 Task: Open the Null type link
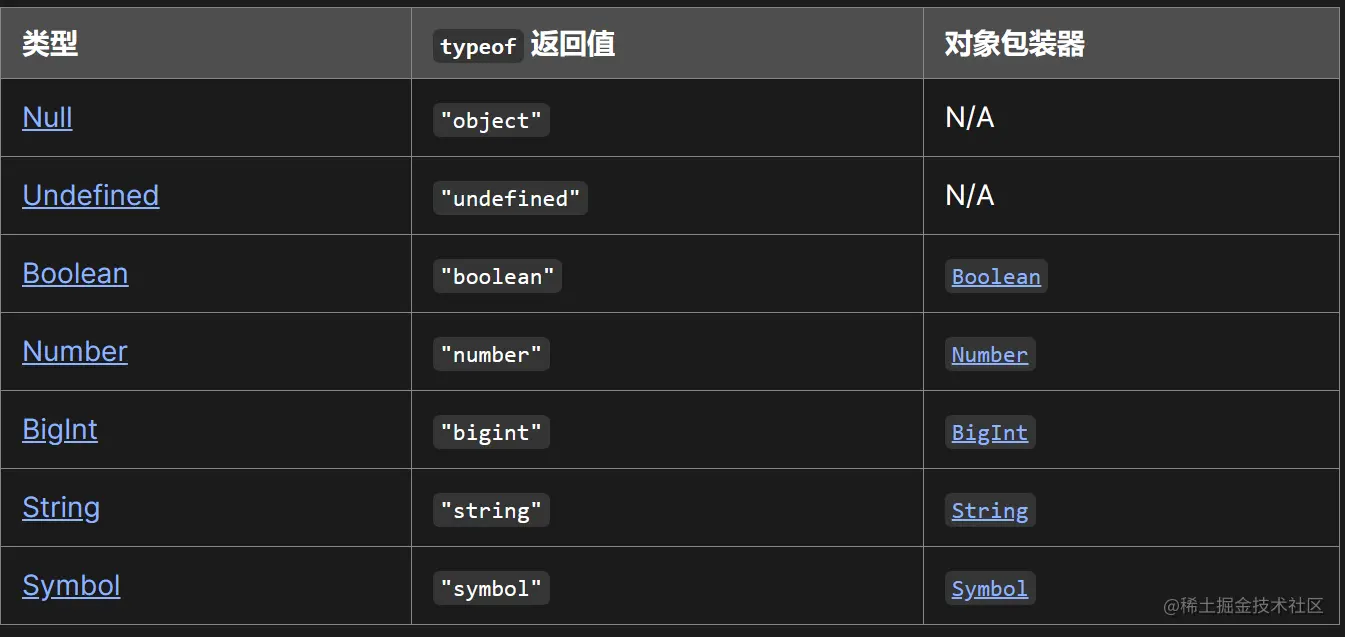click(x=47, y=118)
